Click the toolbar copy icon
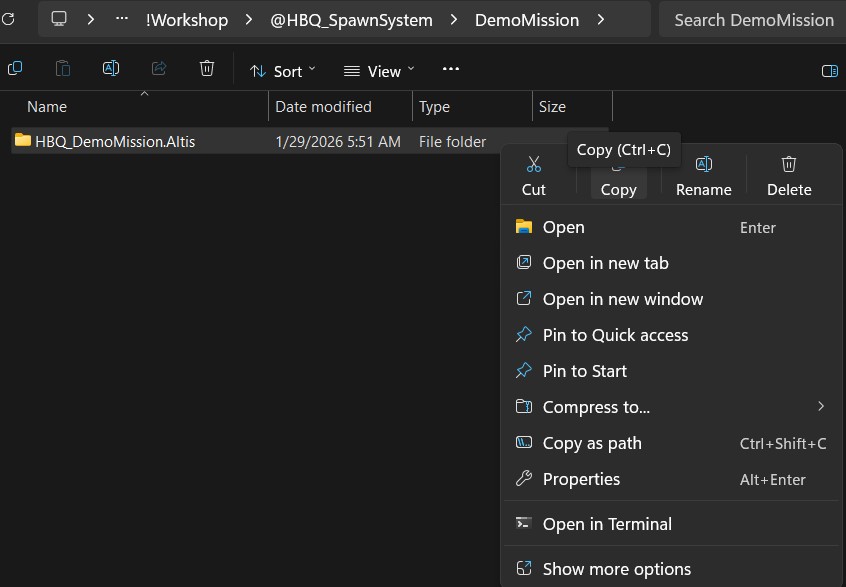The height and width of the screenshot is (587, 846). [15, 69]
